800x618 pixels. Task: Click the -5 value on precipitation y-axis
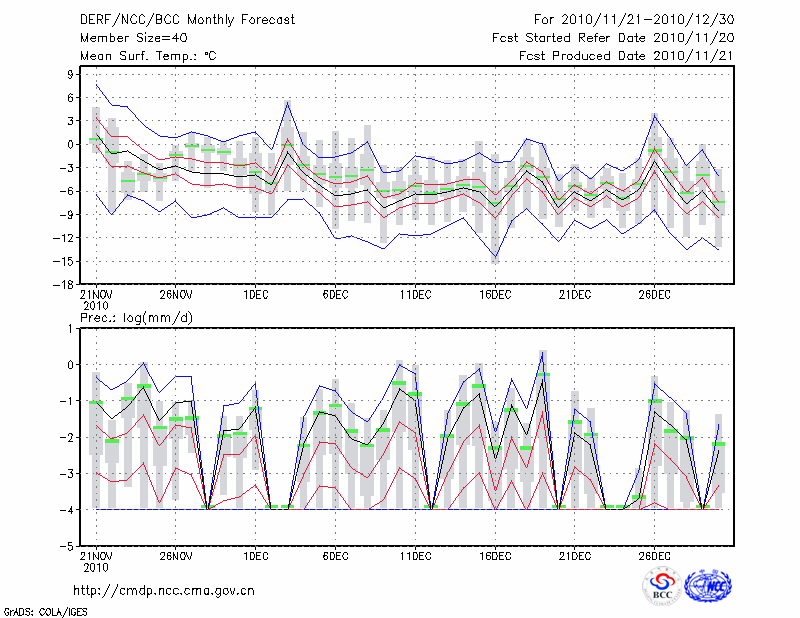70,546
